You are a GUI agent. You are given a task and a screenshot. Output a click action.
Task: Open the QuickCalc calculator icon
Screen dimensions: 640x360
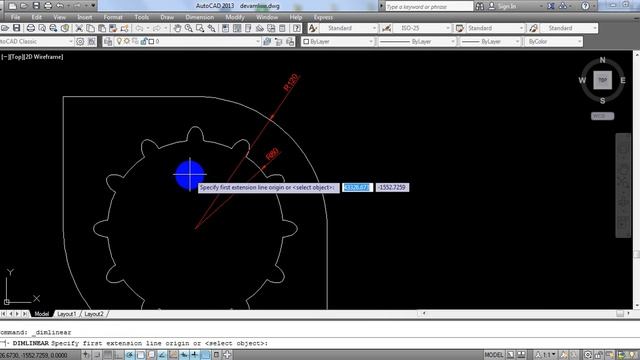click(282, 28)
